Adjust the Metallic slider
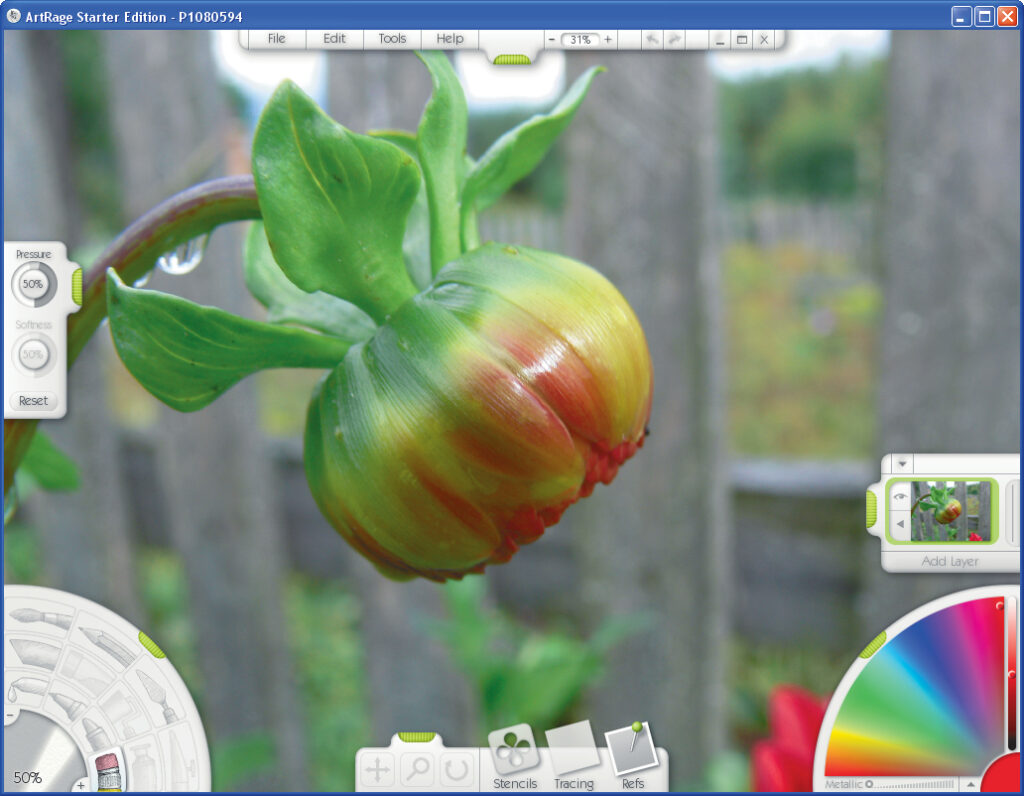 click(910, 784)
